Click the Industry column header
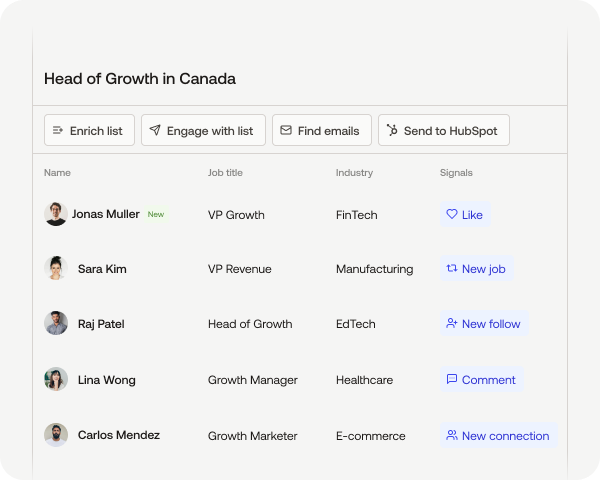 [x=354, y=173]
